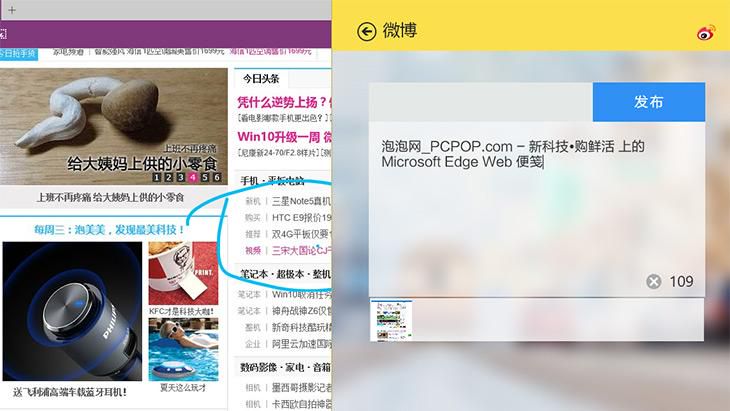
Task: Open the 阿里云加速国际 link
Action: click(x=302, y=344)
